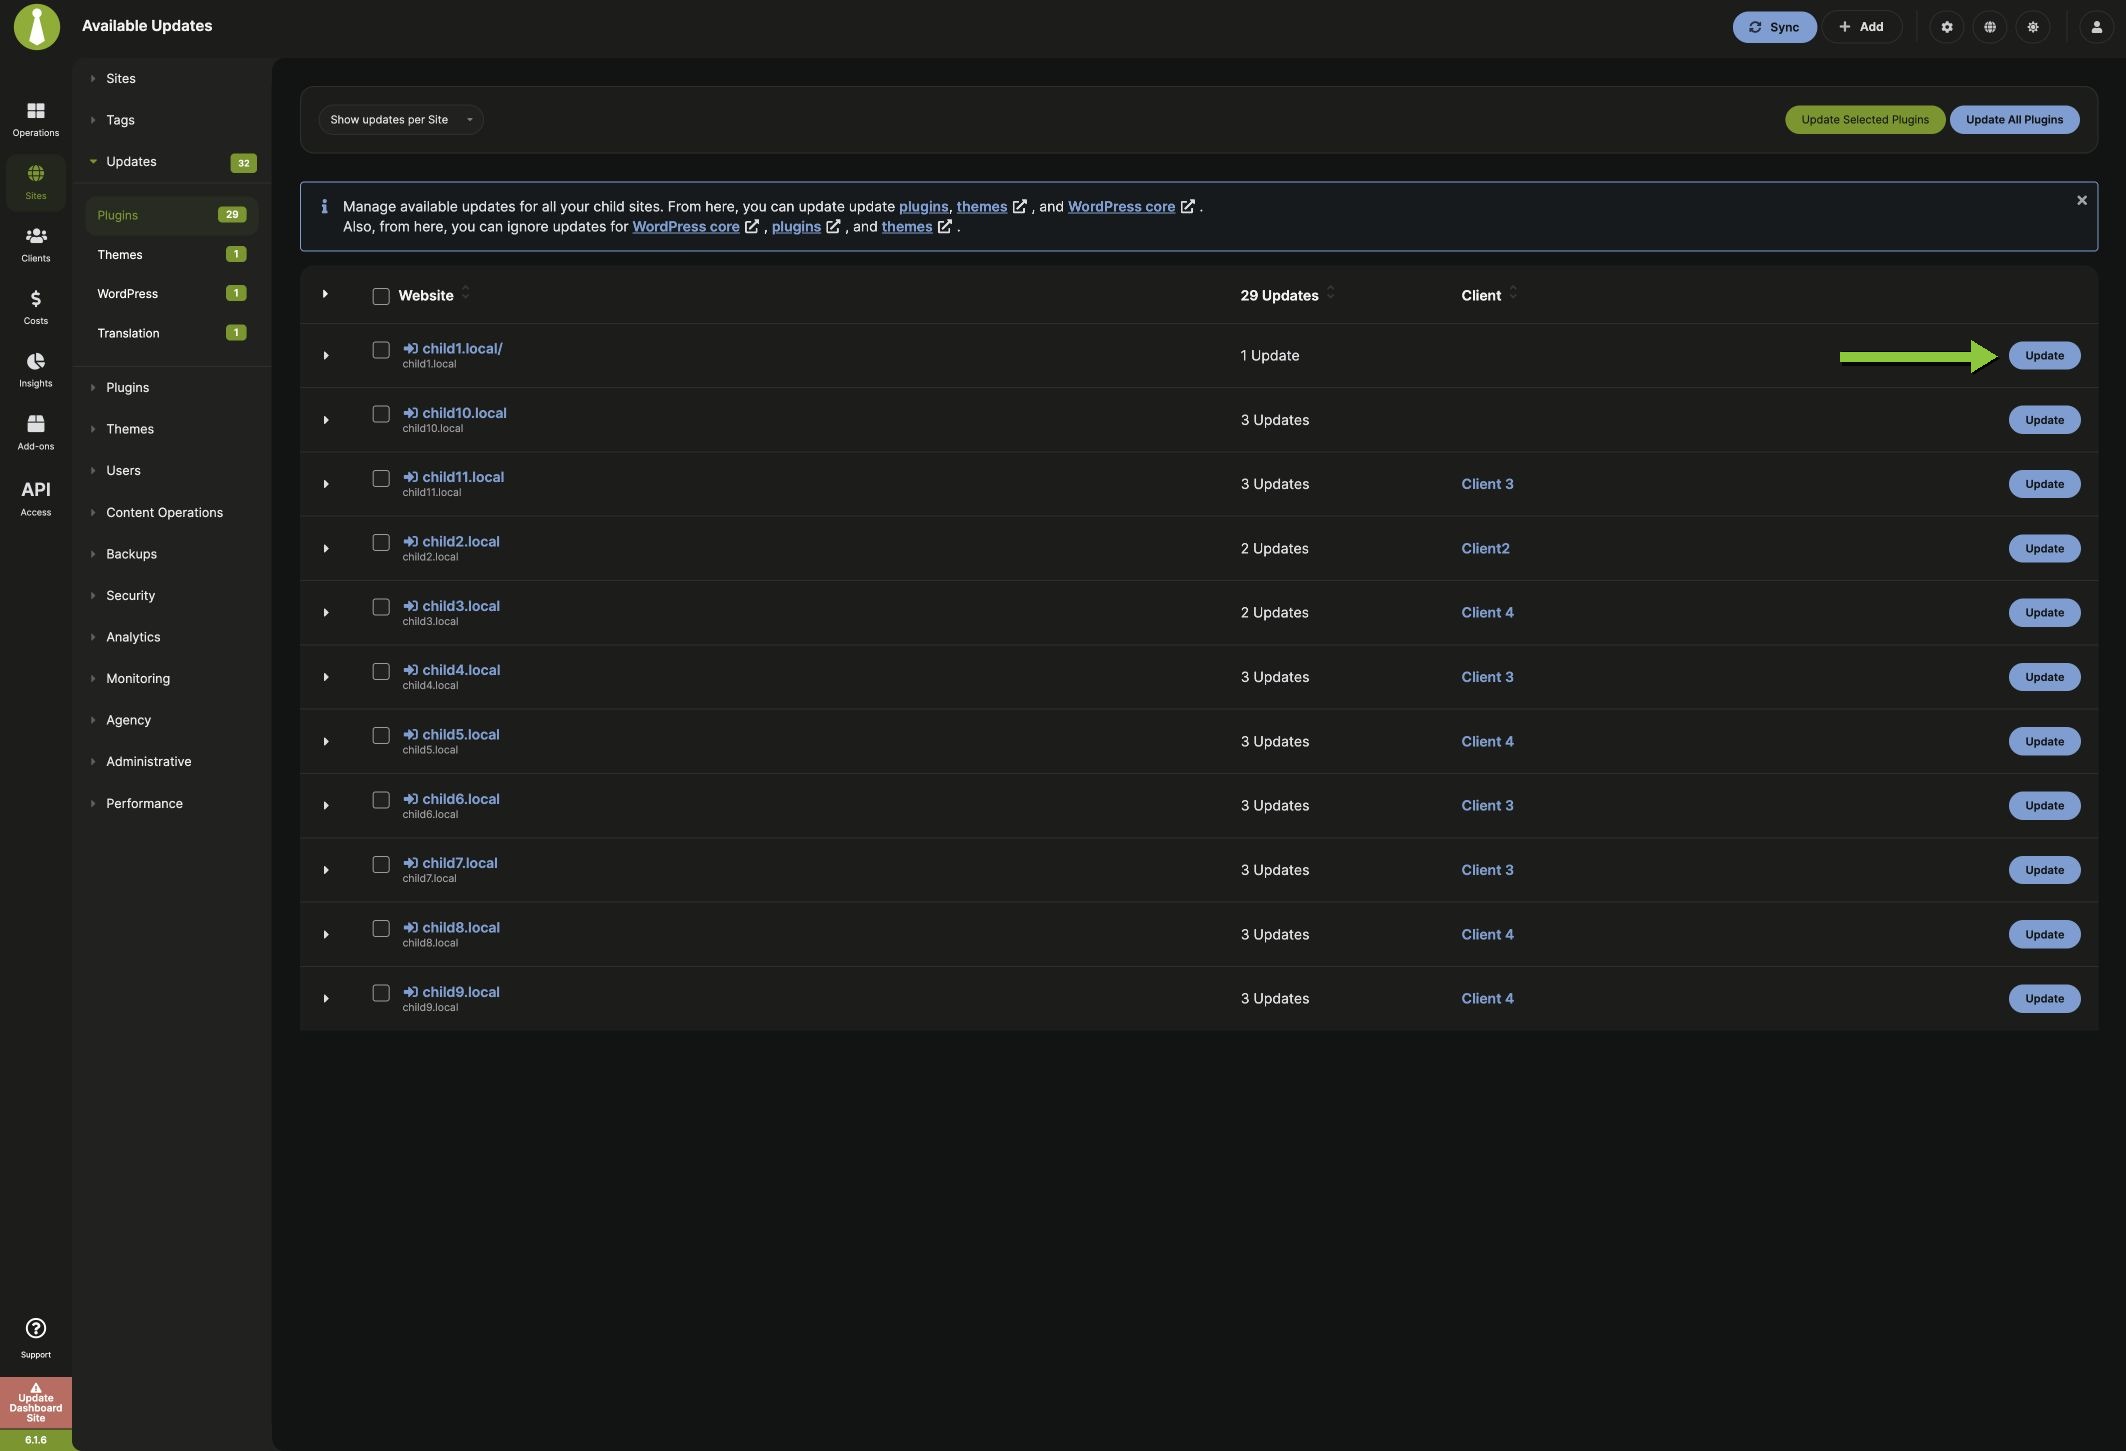The image size is (2126, 1451).
Task: Check the child8.local row checkbox
Action: tap(381, 929)
